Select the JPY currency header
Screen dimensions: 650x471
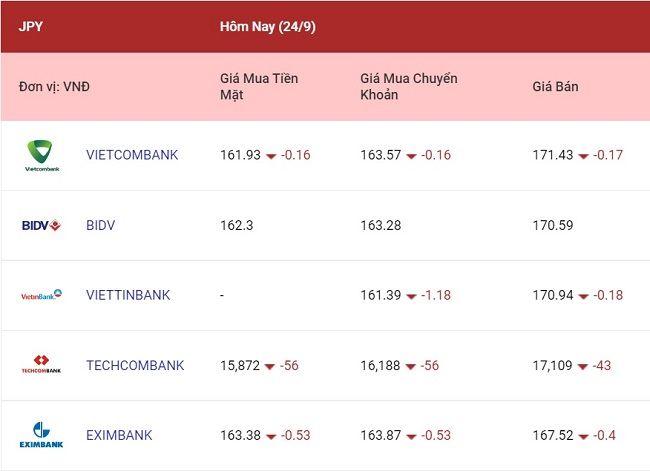coord(30,27)
